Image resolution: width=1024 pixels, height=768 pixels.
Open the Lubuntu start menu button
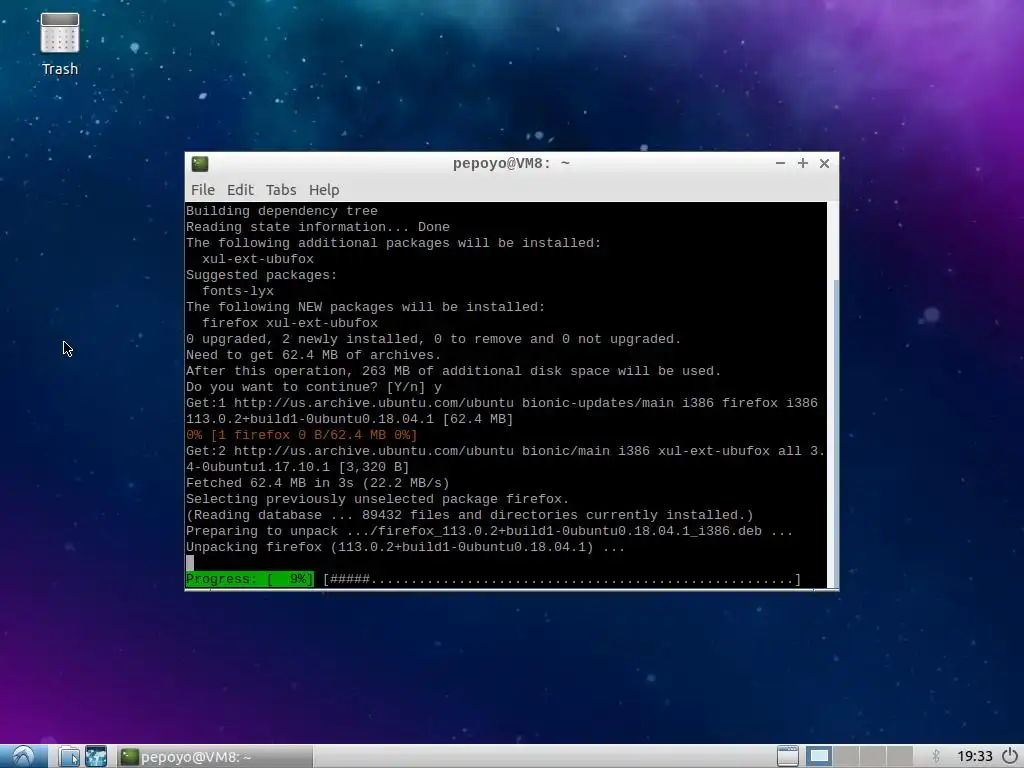click(24, 756)
